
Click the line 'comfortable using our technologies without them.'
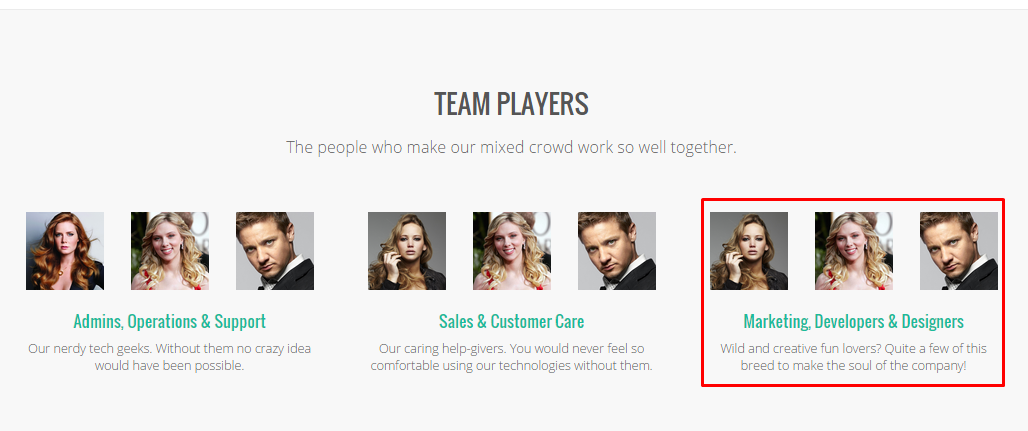(511, 365)
